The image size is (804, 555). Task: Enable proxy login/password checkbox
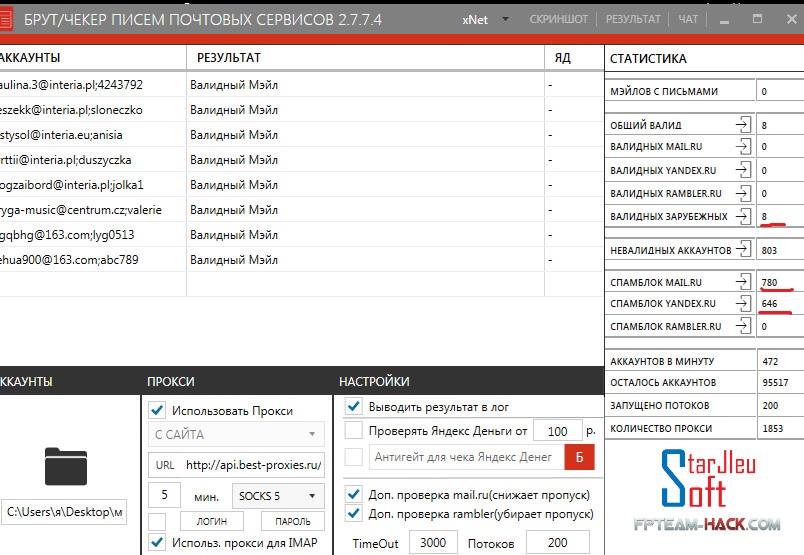pos(157,521)
